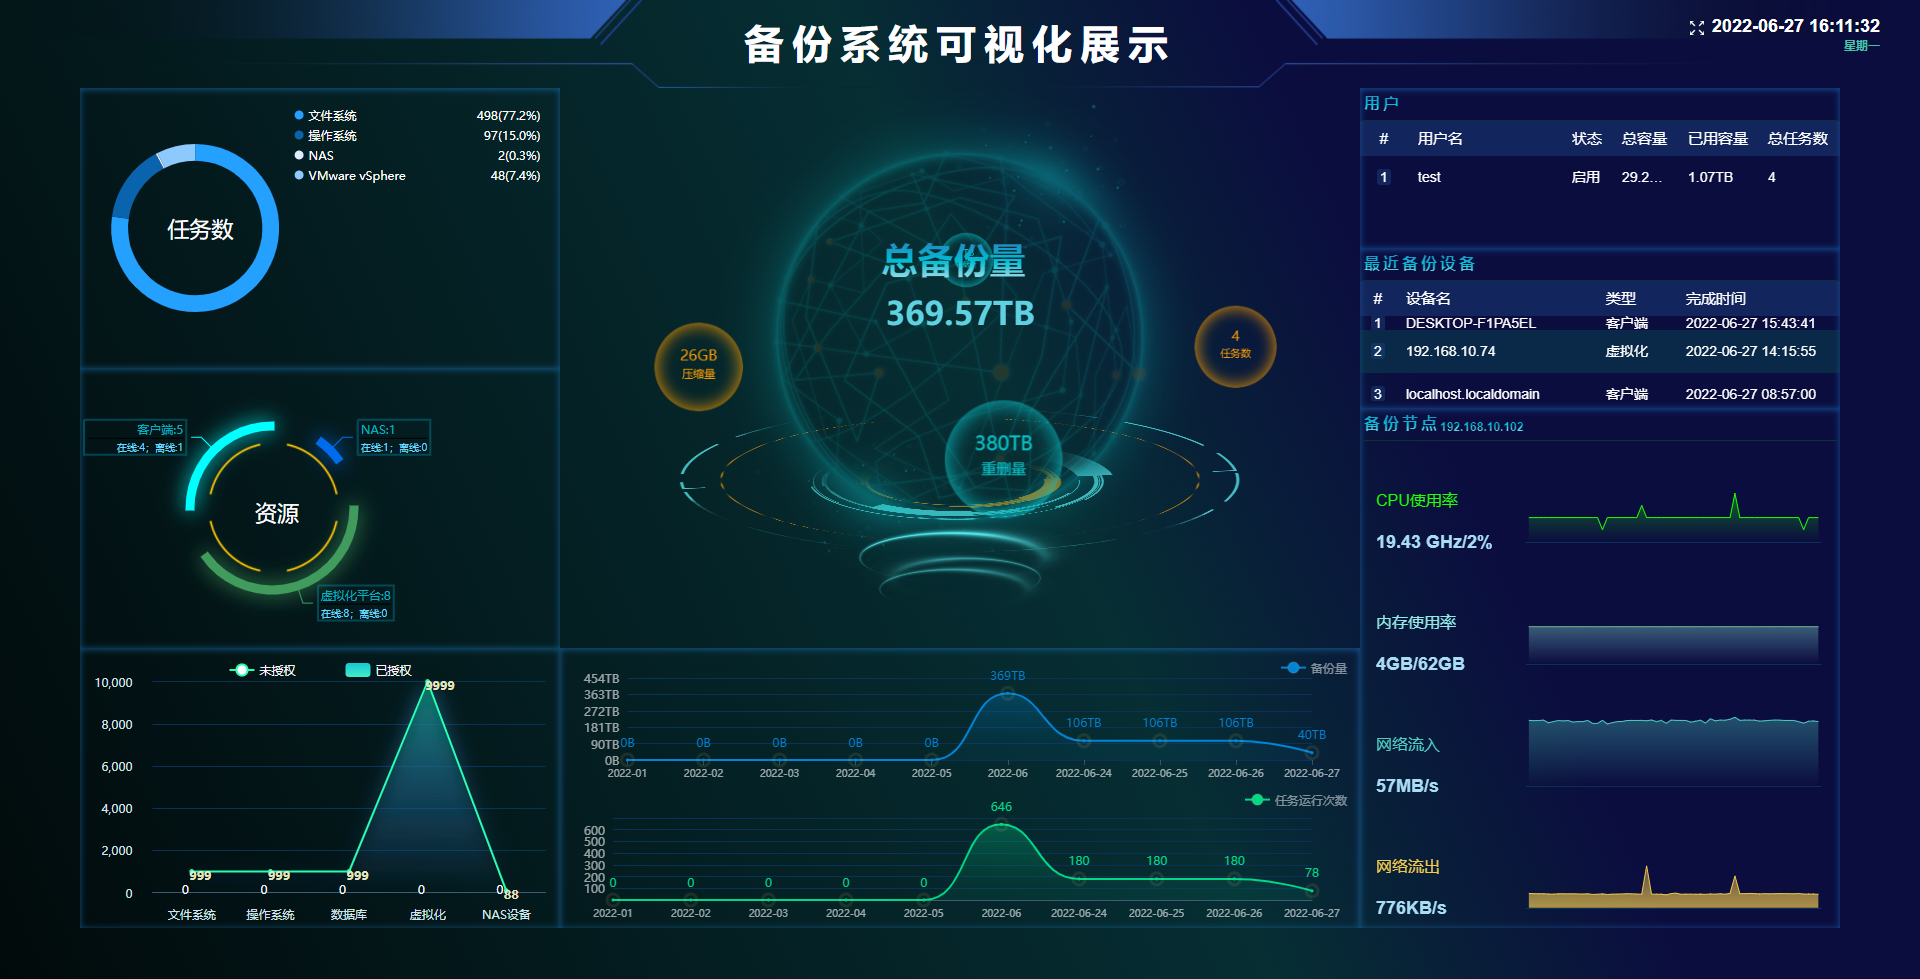This screenshot has width=1920, height=979.
Task: Toggle the 文件系统 legend entry
Action: (x=331, y=116)
